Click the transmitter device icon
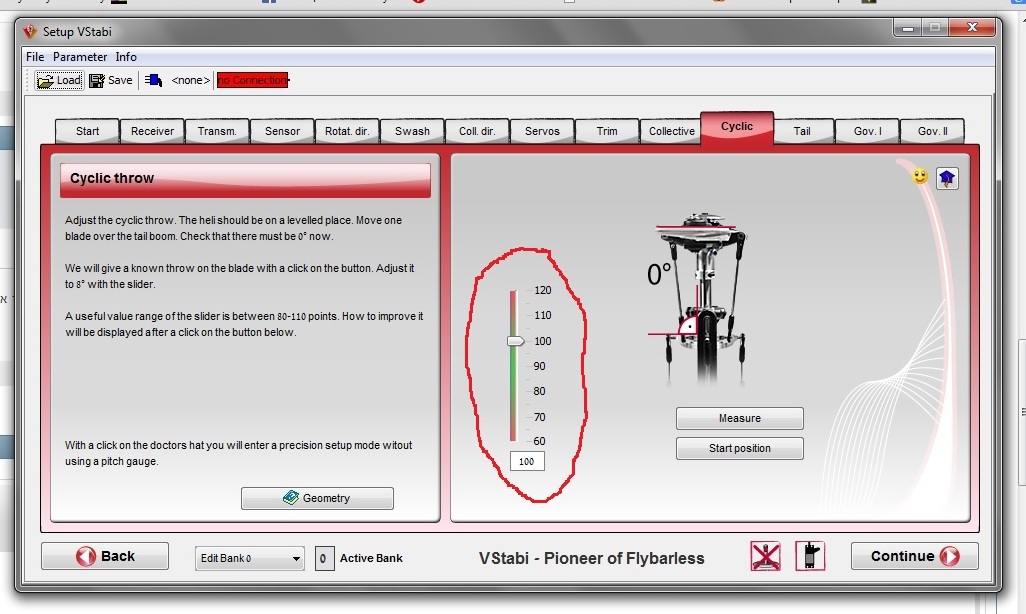The width and height of the screenshot is (1026, 614). point(810,556)
